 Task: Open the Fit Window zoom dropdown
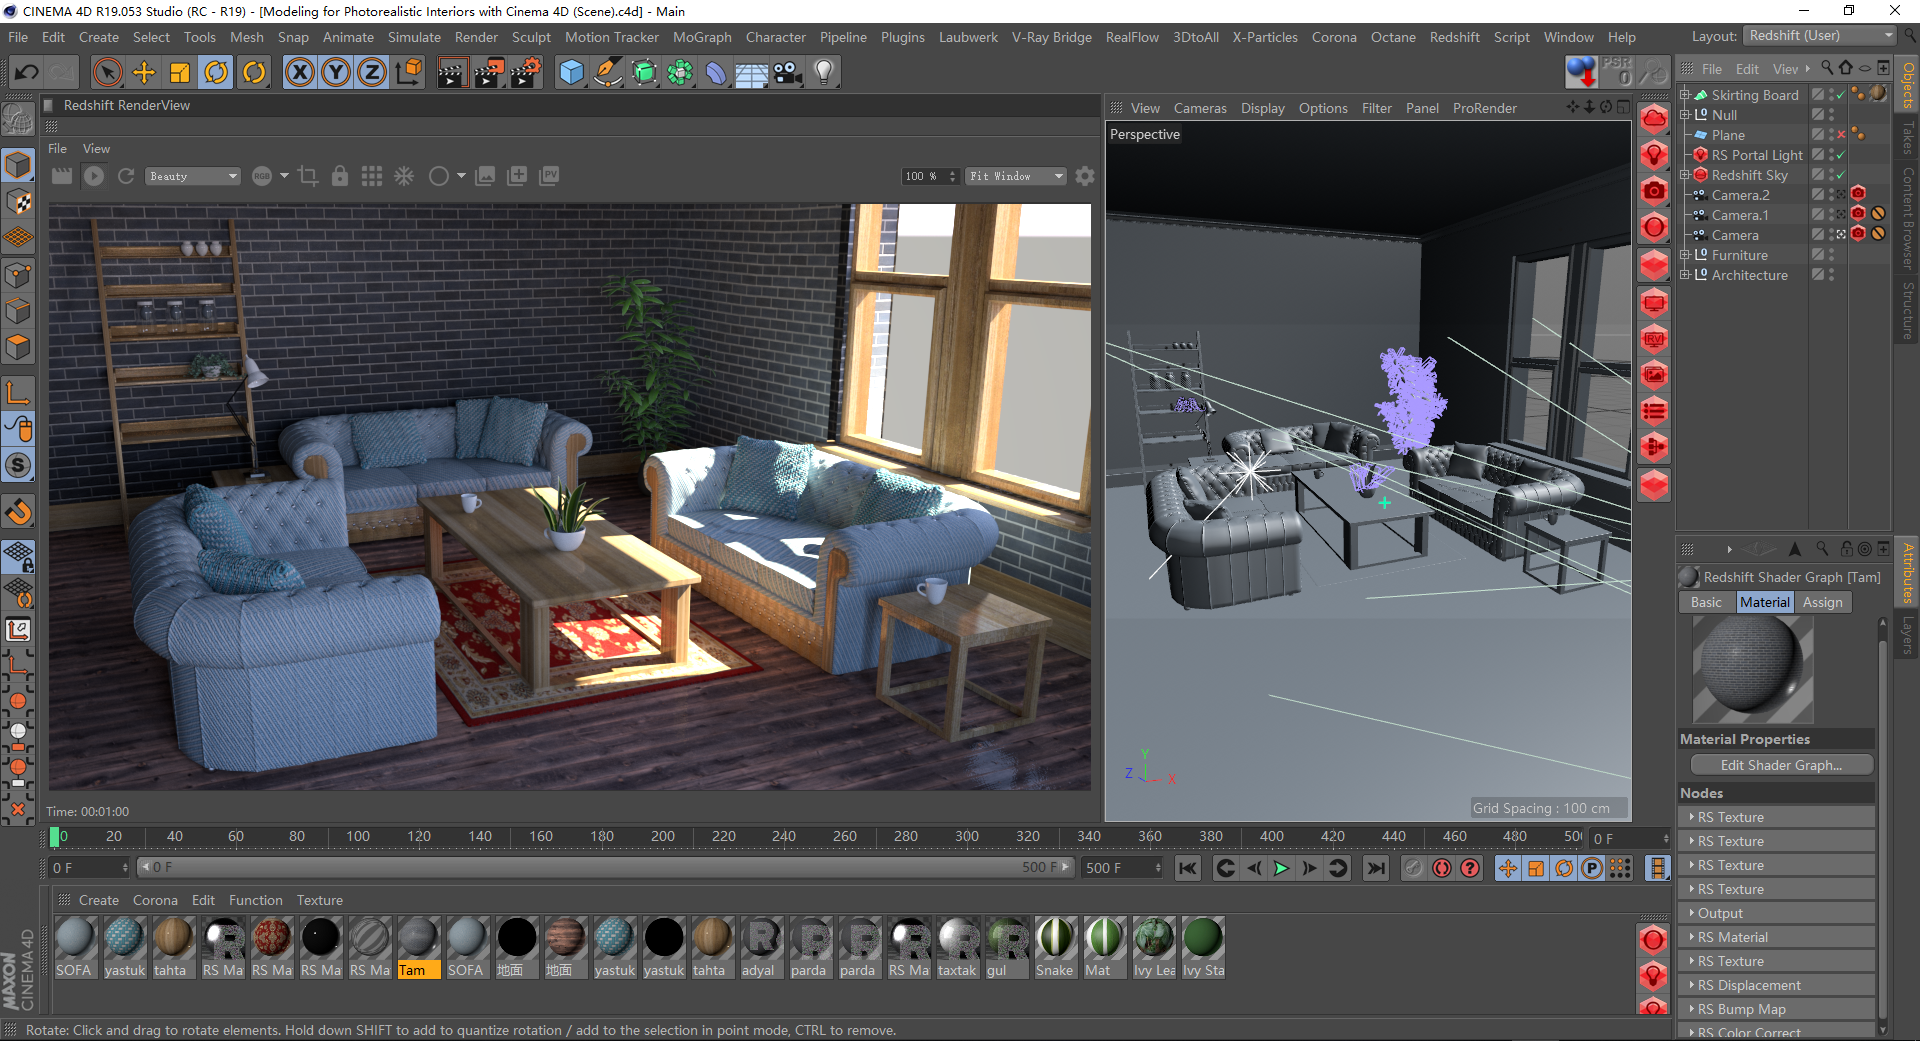coord(1015,176)
